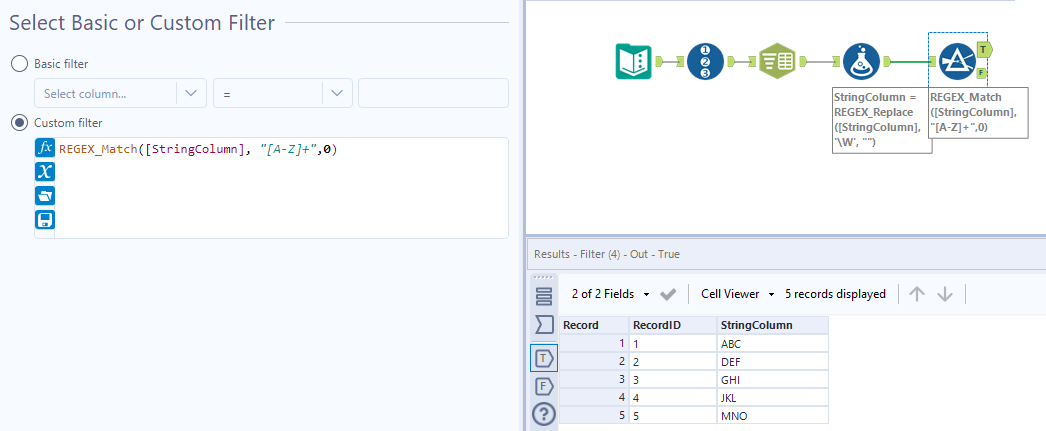
Task: Select the Basic filter radio button
Action: [19, 64]
